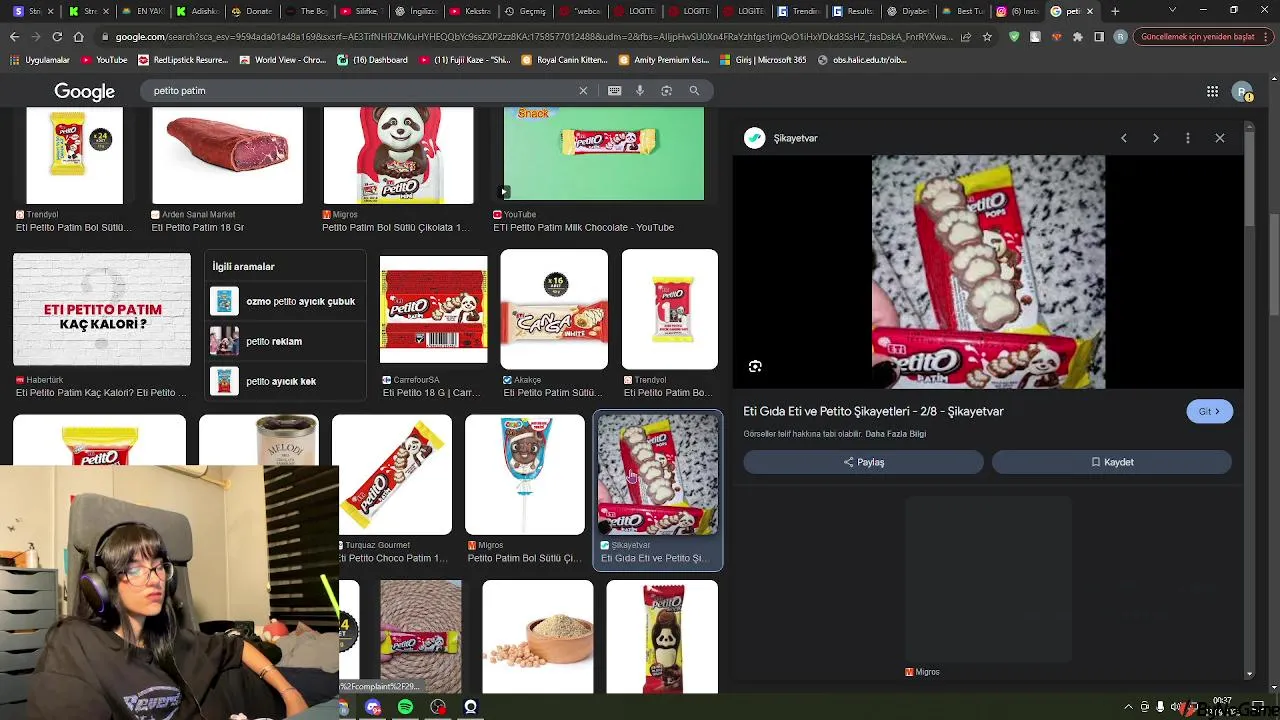Open the Giriş Microsoft 365 bookmark
Viewport: 1280px width, 720px height.
(x=762, y=60)
